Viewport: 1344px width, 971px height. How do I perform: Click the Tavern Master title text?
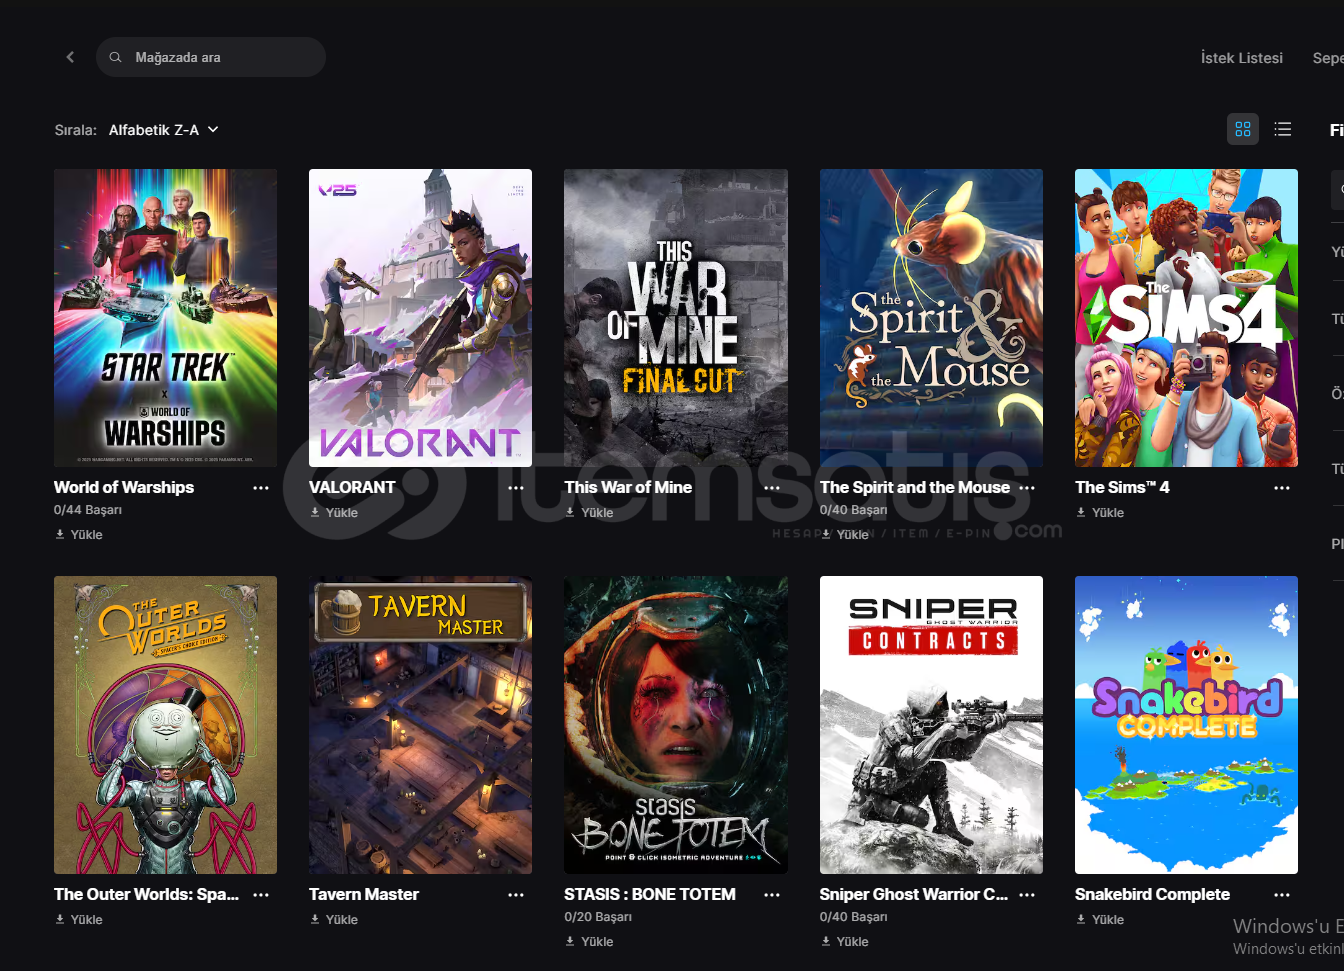(364, 894)
